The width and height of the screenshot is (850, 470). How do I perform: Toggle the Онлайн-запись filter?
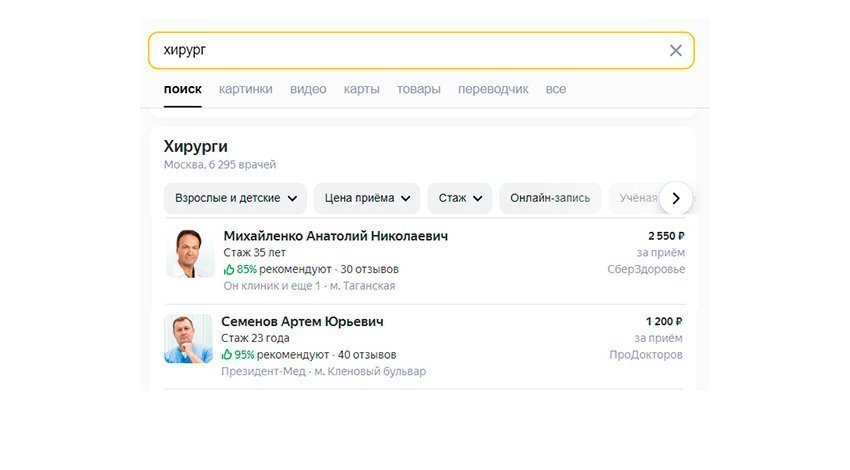pos(550,198)
